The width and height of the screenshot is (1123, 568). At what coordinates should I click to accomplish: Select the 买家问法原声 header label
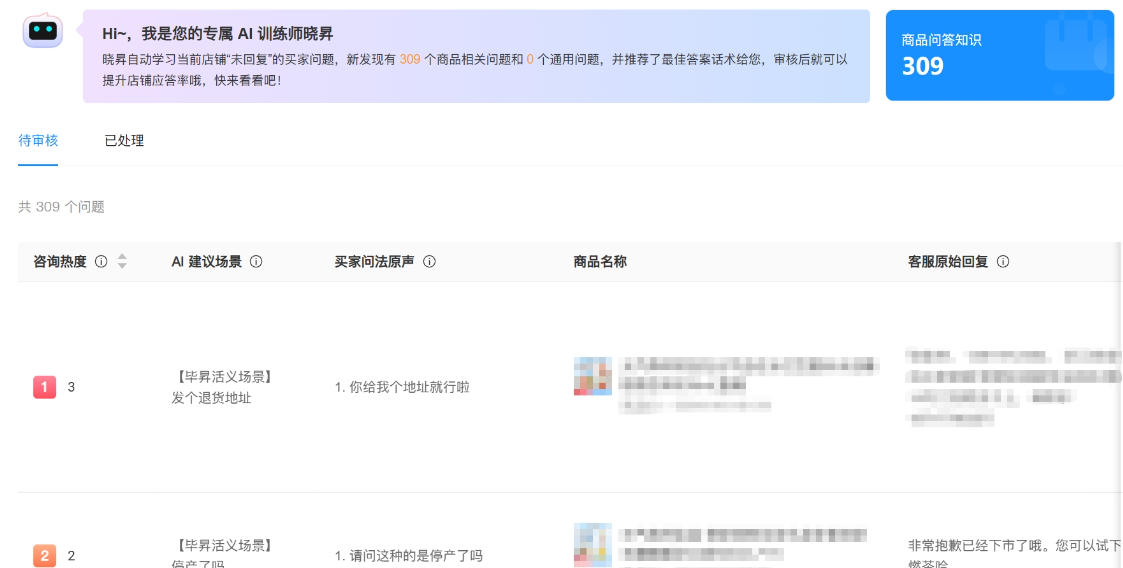pos(375,261)
